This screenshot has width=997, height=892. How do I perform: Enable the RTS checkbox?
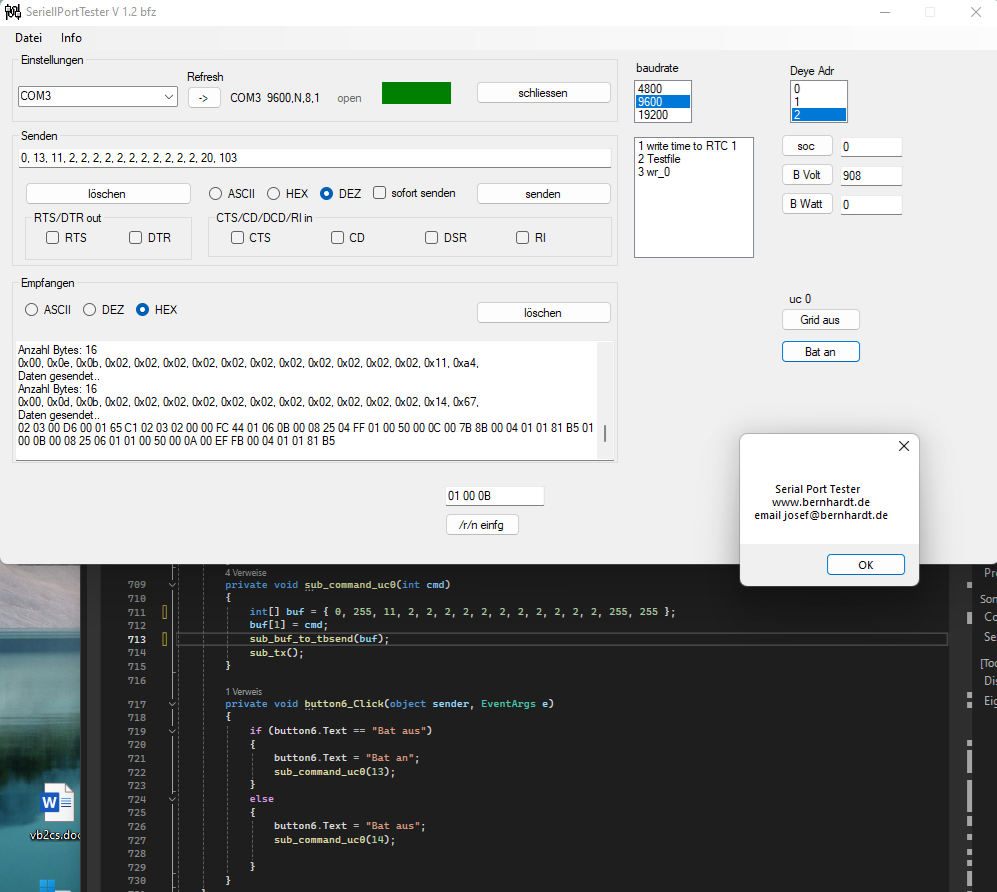53,238
